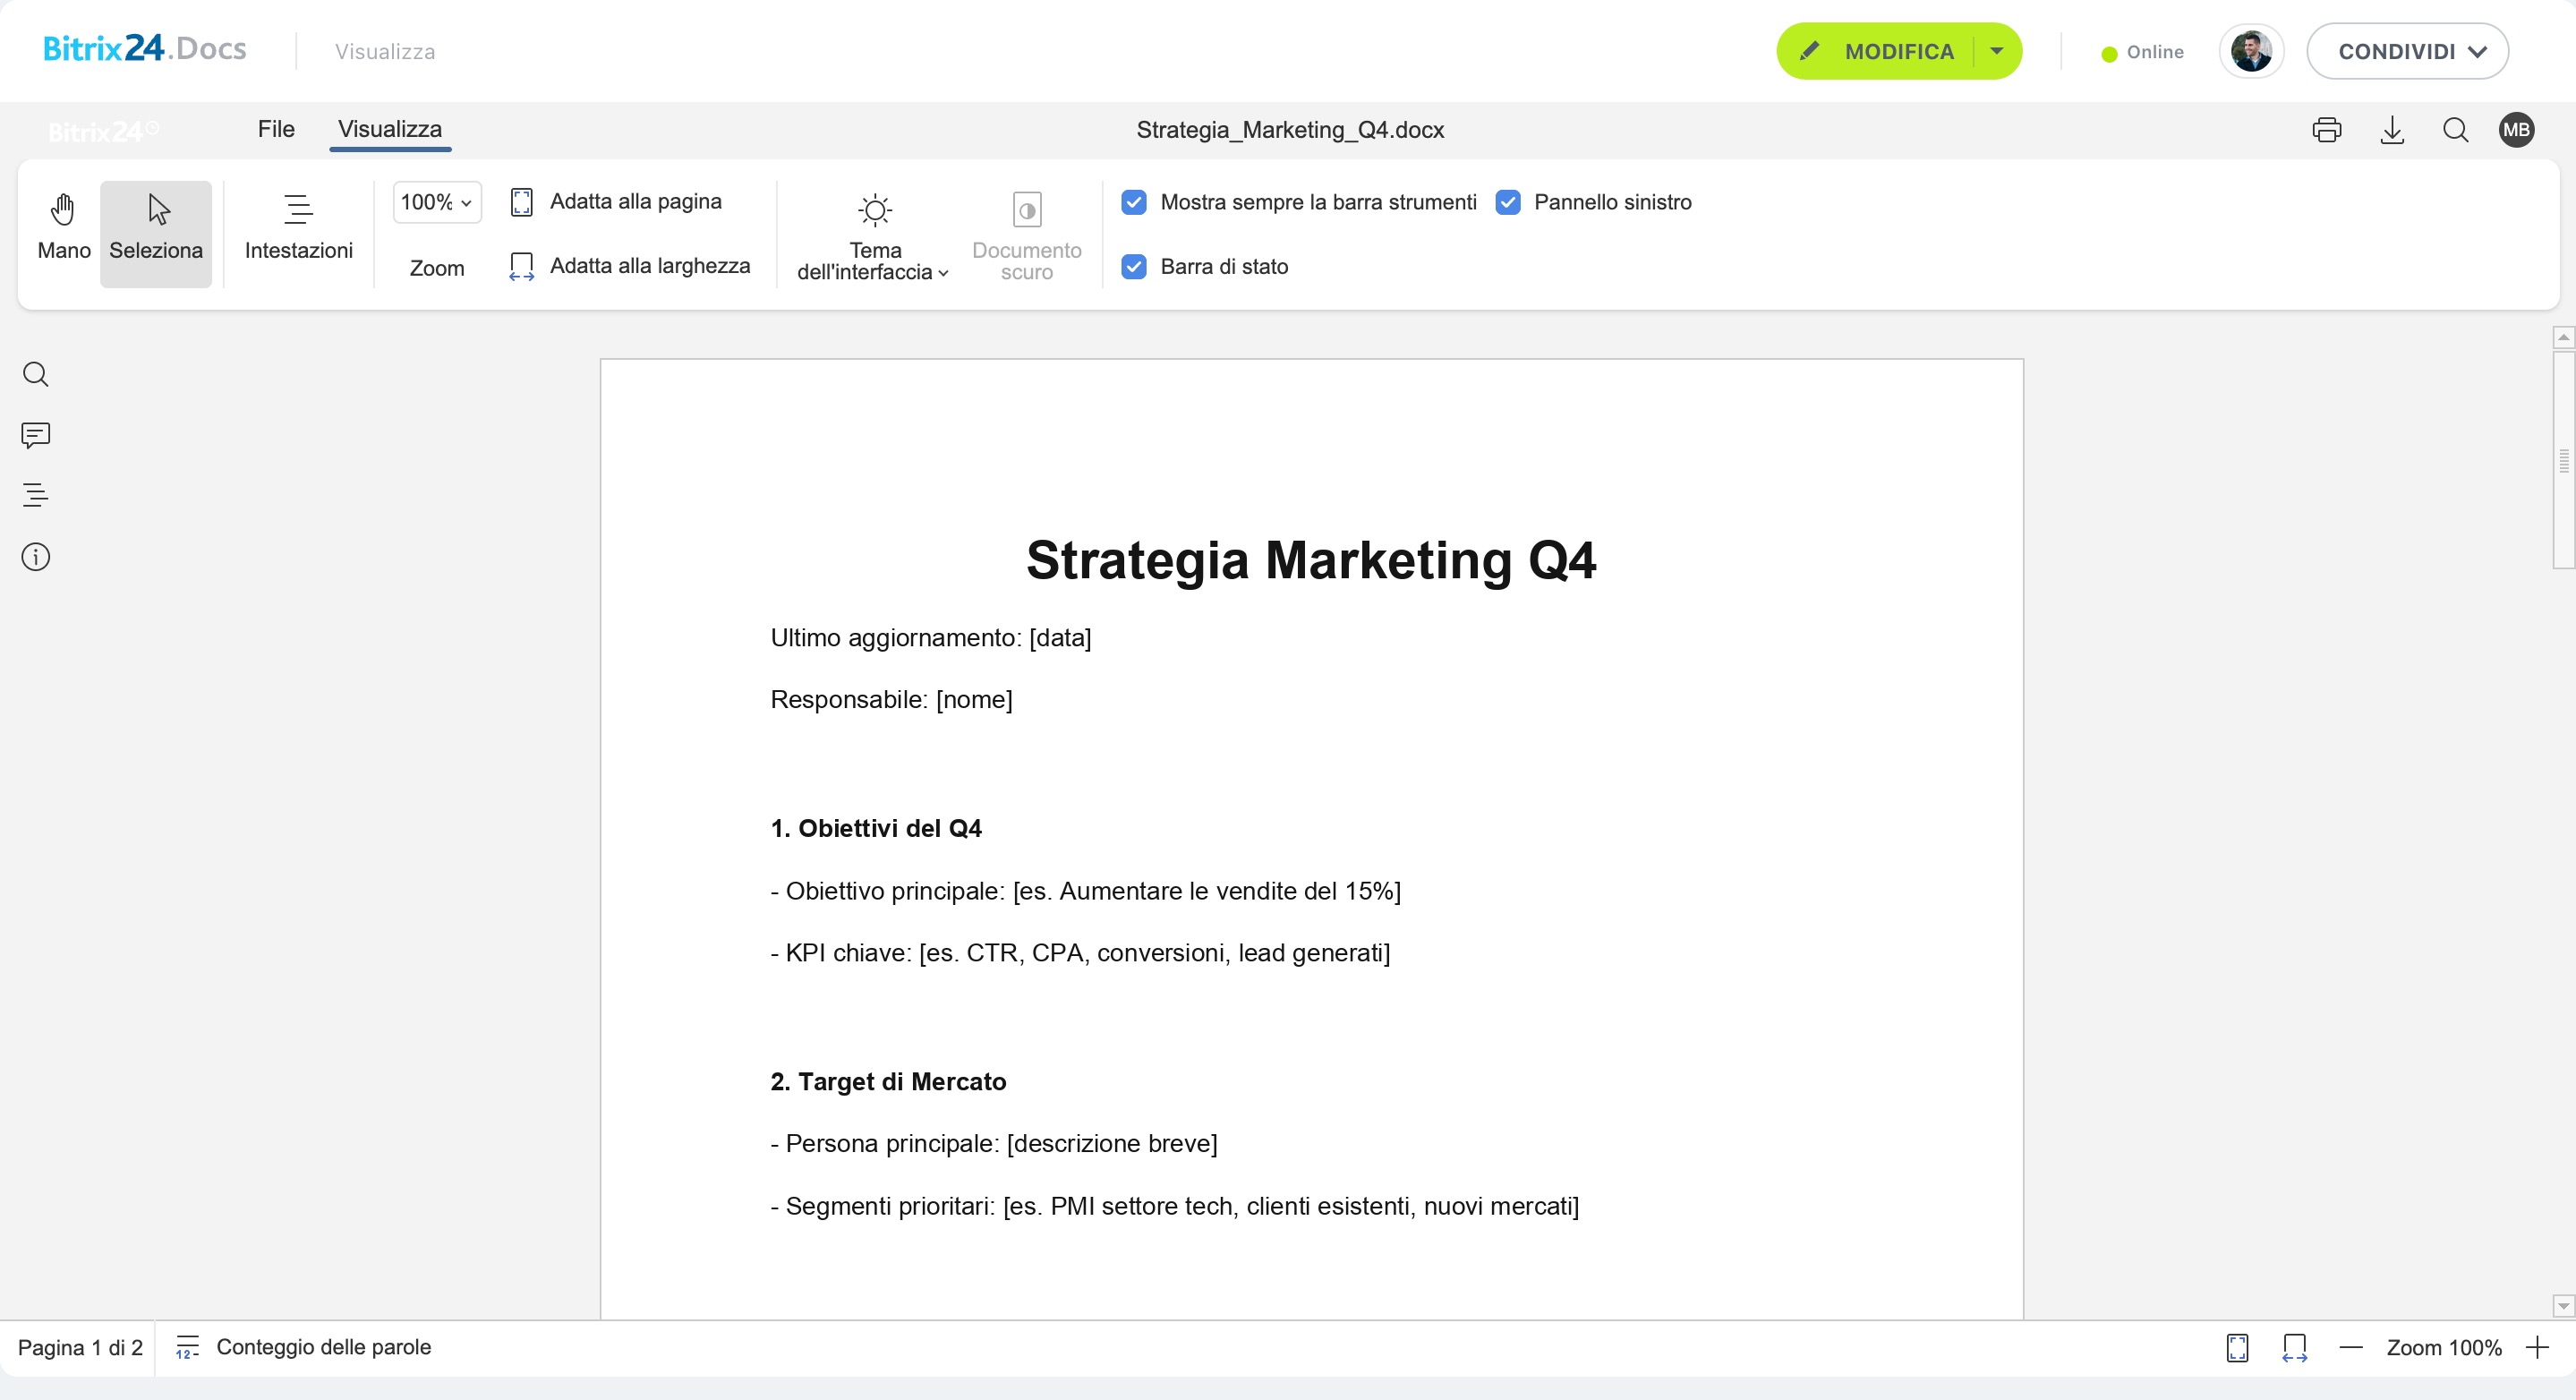This screenshot has height=1400, width=2576.
Task: Open the CONDIVIDI dropdown
Action: point(2407,52)
